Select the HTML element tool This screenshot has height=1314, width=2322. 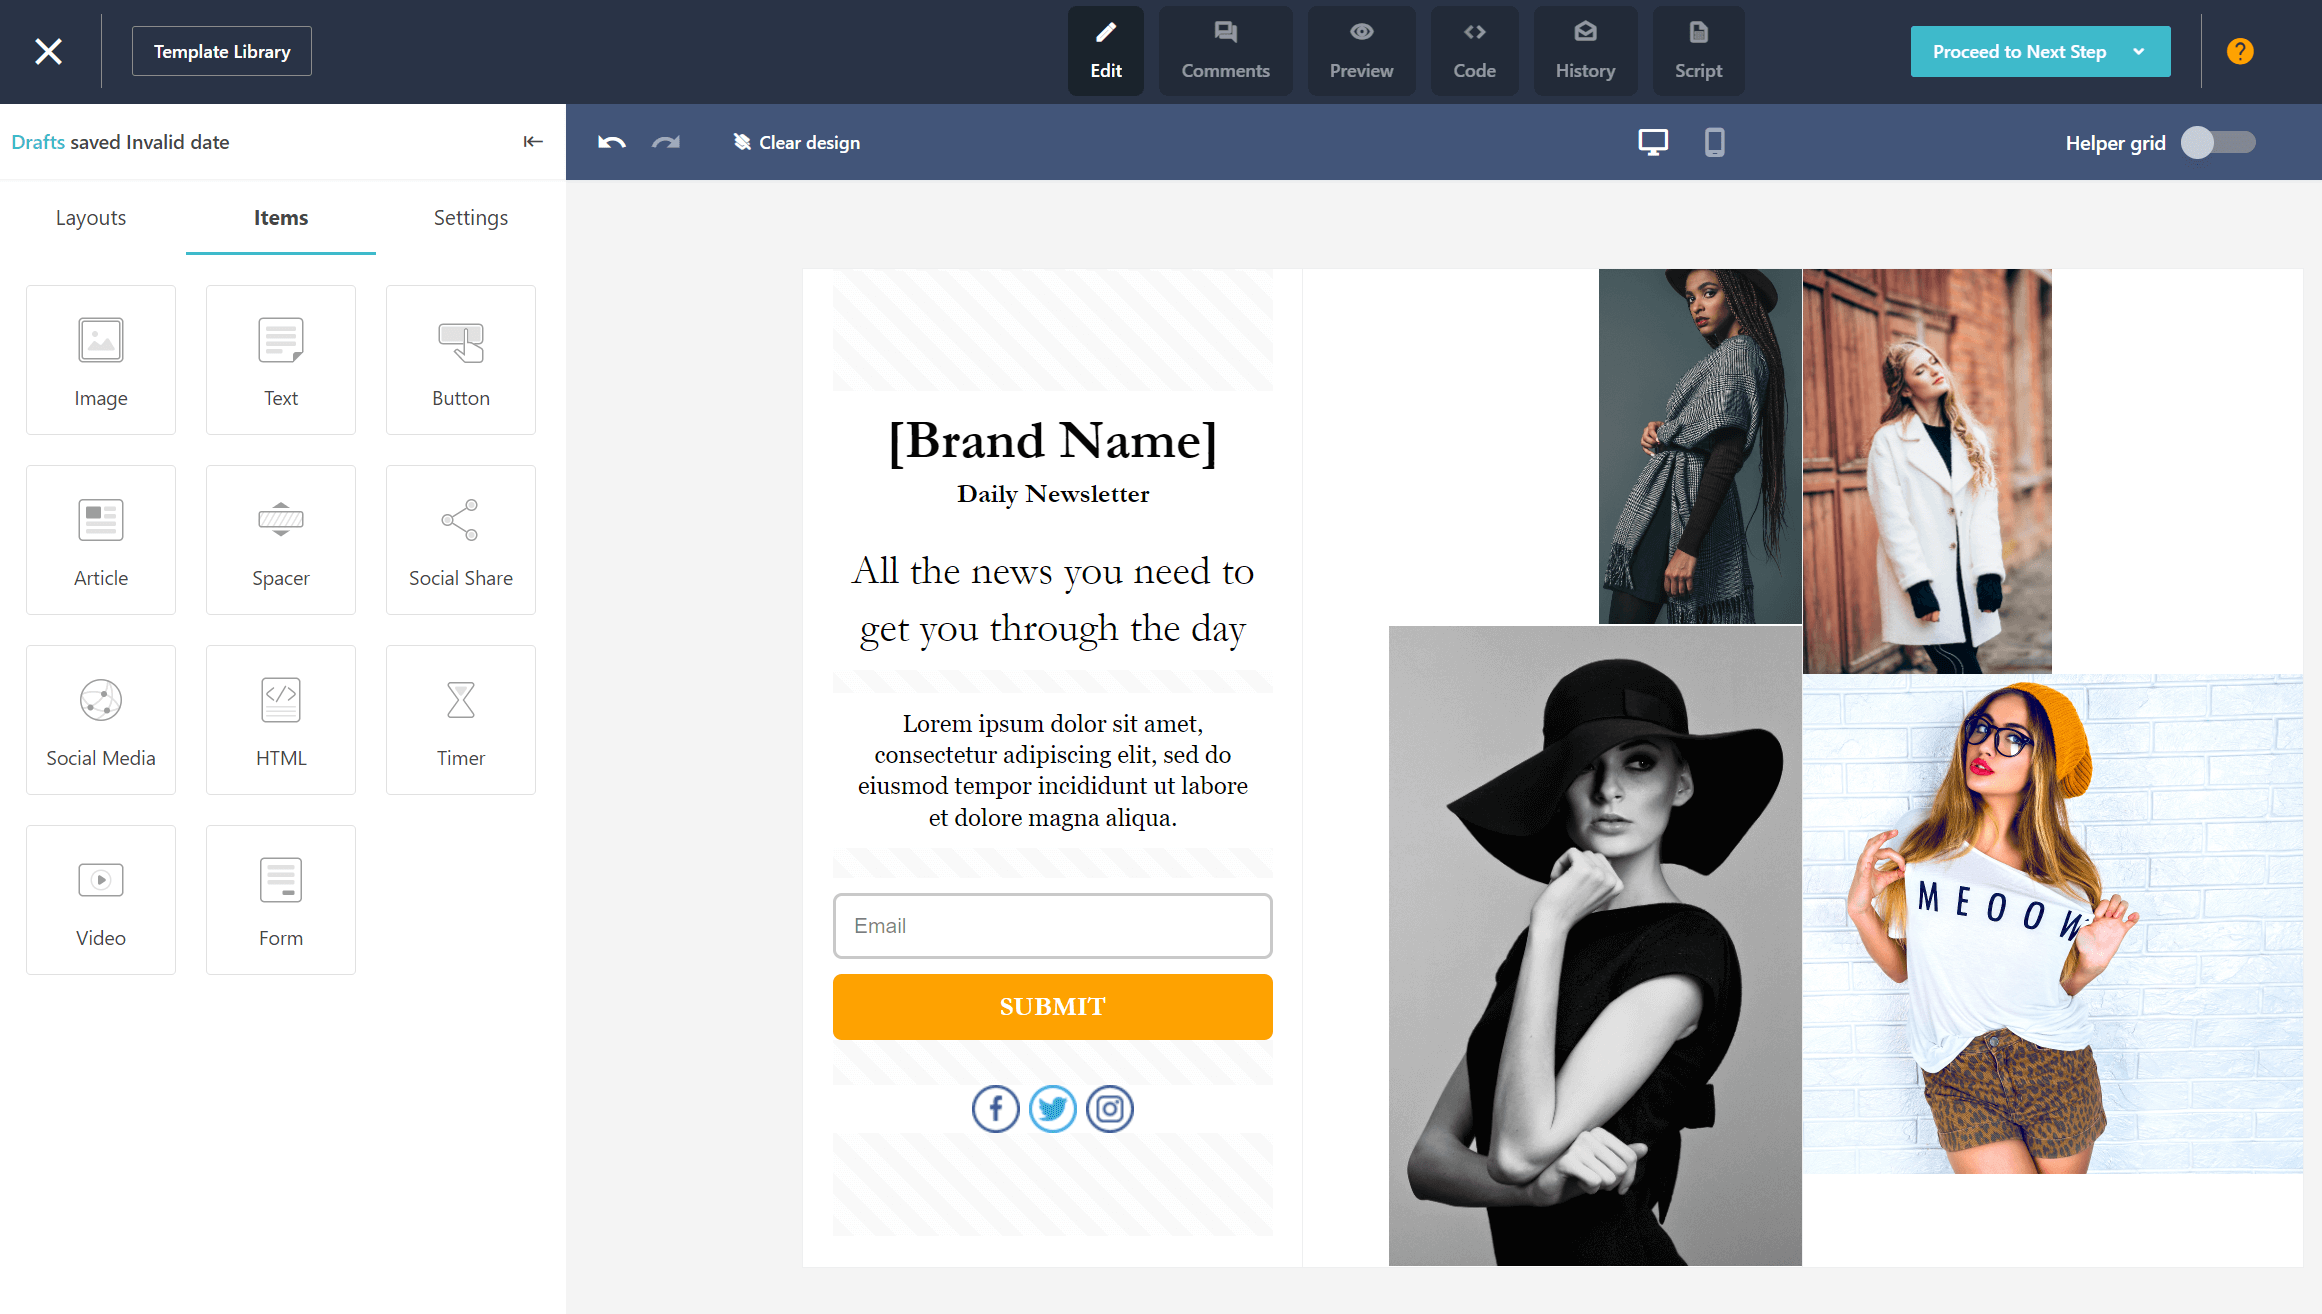[281, 719]
